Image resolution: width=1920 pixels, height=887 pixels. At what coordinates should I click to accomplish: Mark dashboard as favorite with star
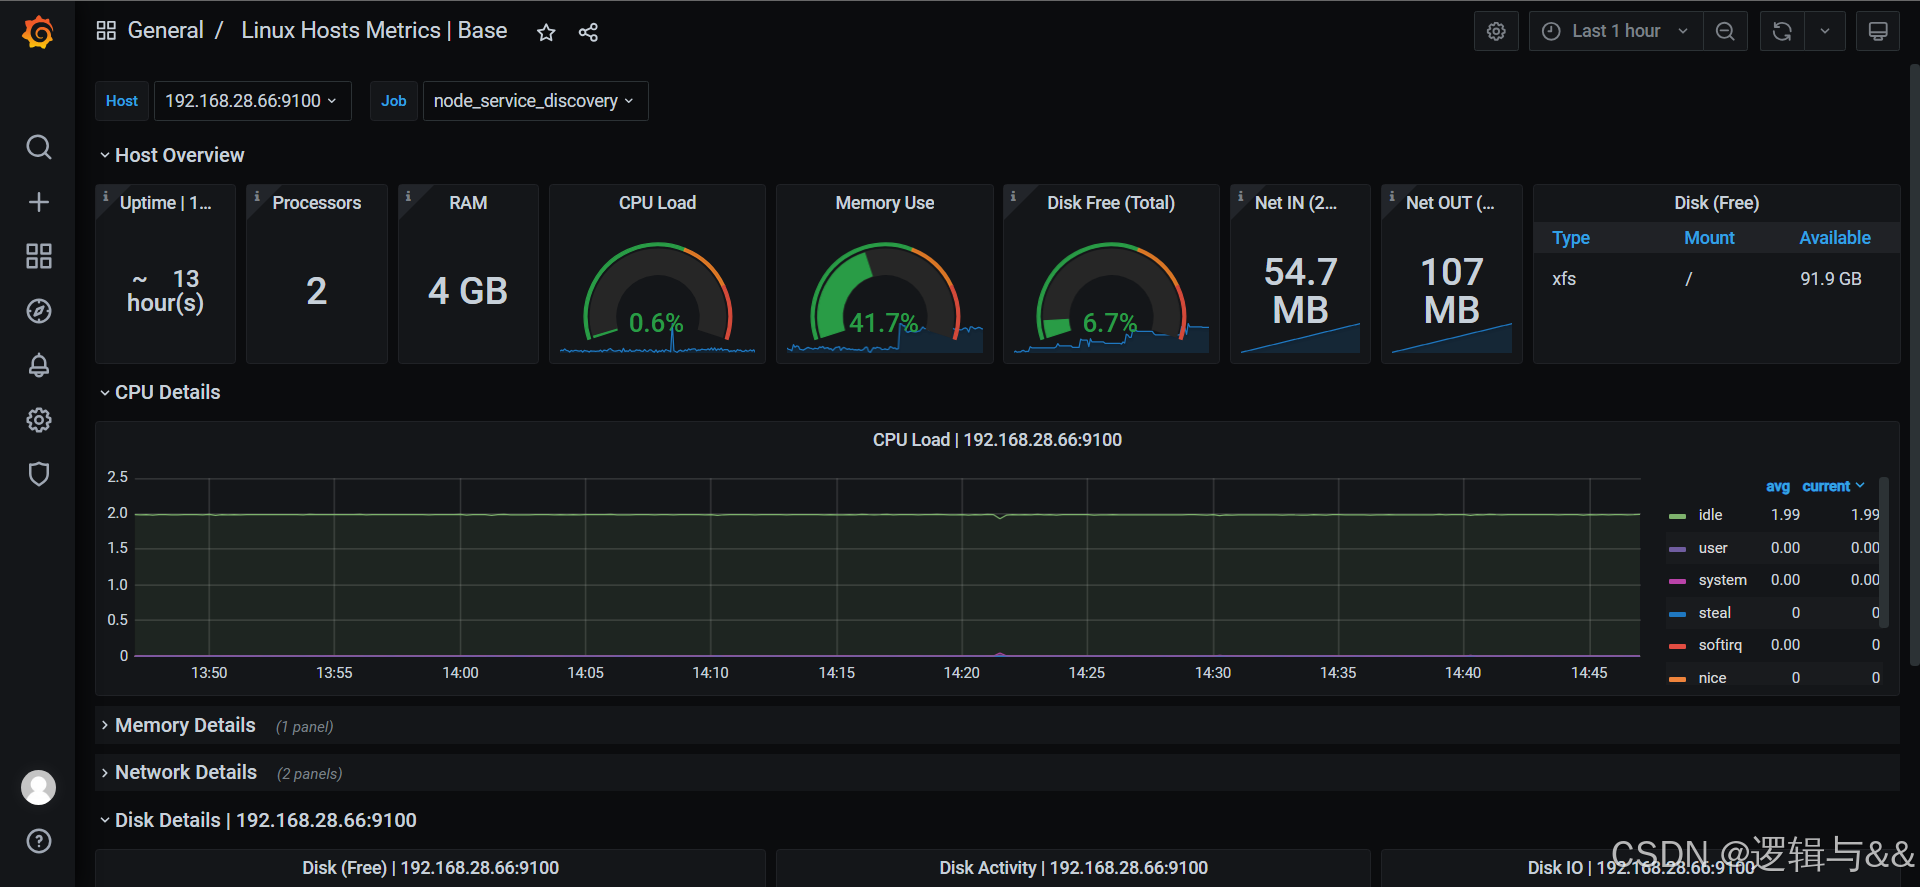pyautogui.click(x=546, y=32)
